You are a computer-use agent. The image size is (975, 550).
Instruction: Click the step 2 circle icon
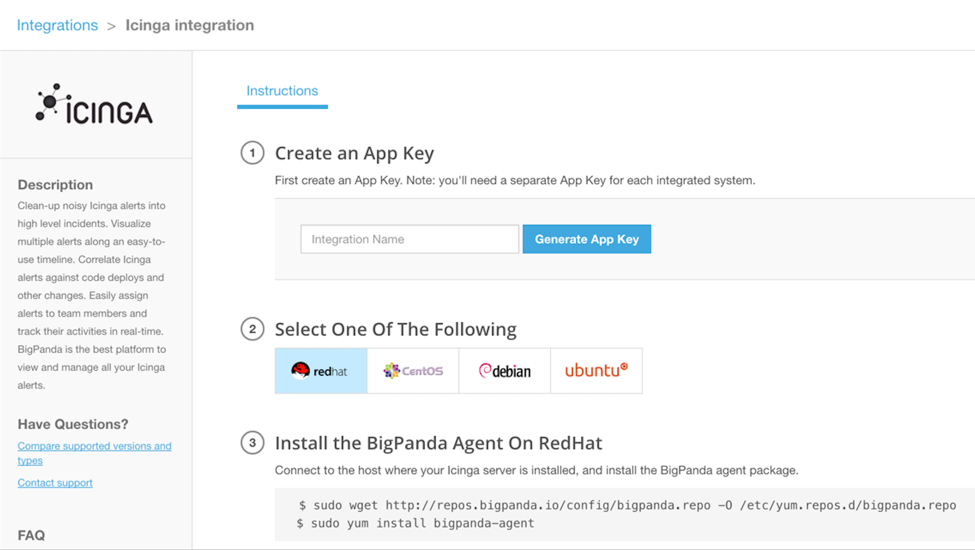252,329
